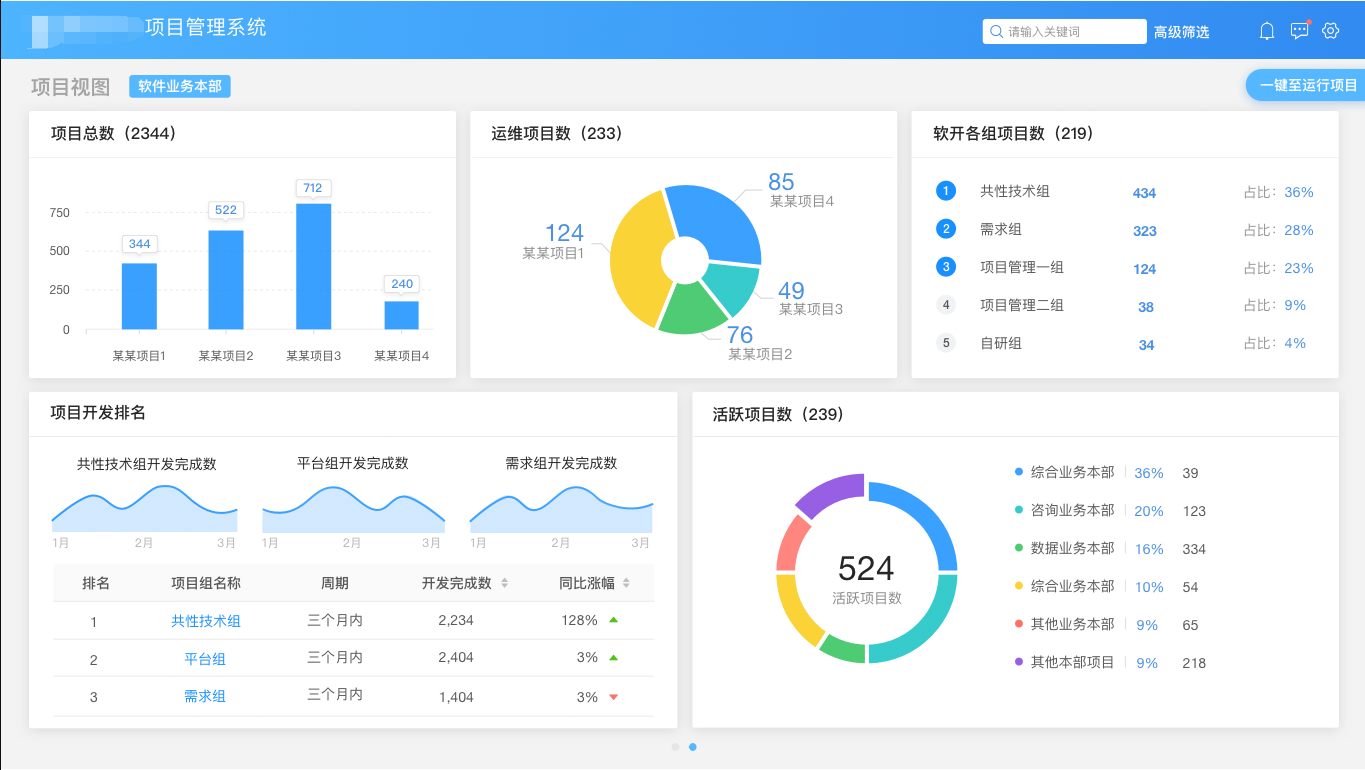The height and width of the screenshot is (770, 1365).
Task: Go to the first carousel page dot
Action: tap(675, 747)
